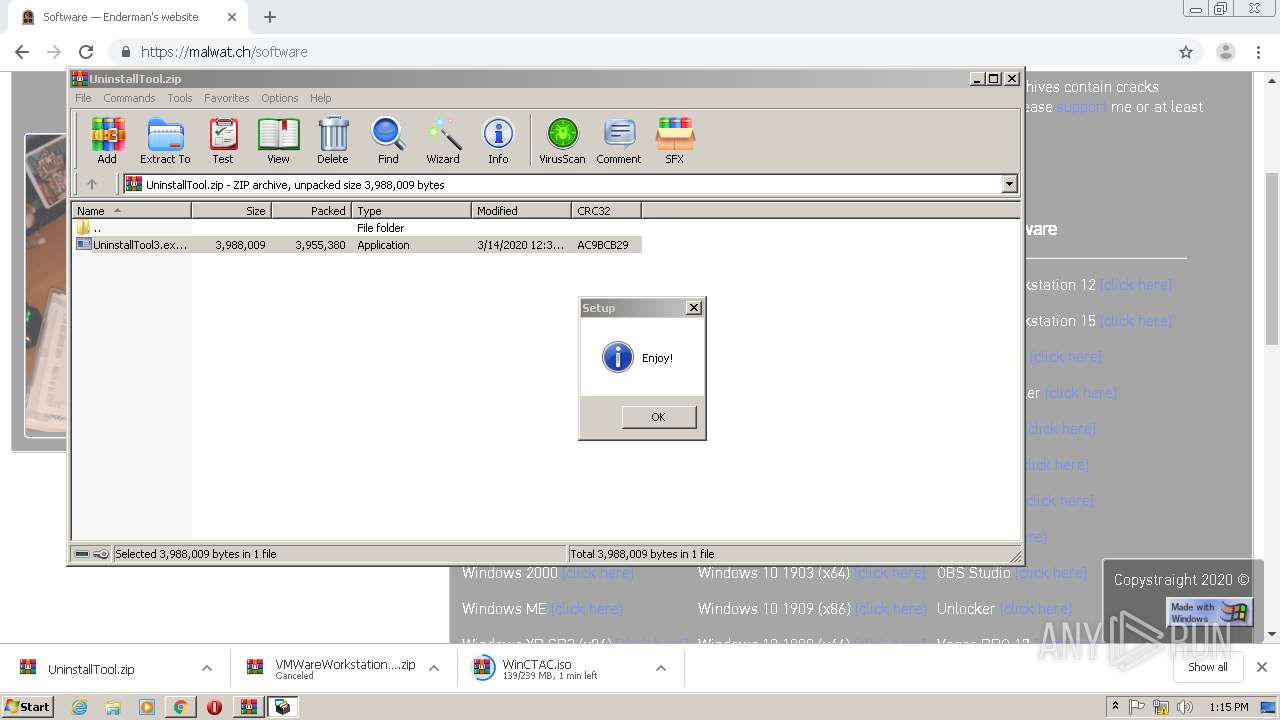The width and height of the screenshot is (1280, 720).
Task: Close the downloads bar
Action: 1262,667
